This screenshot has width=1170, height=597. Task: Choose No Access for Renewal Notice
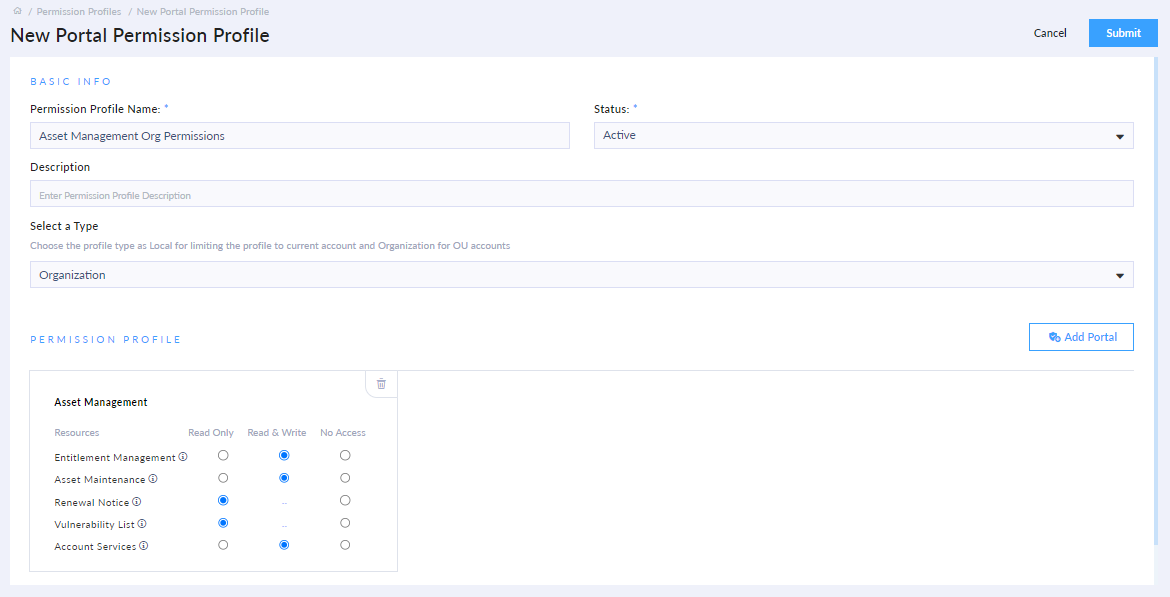[x=344, y=500]
